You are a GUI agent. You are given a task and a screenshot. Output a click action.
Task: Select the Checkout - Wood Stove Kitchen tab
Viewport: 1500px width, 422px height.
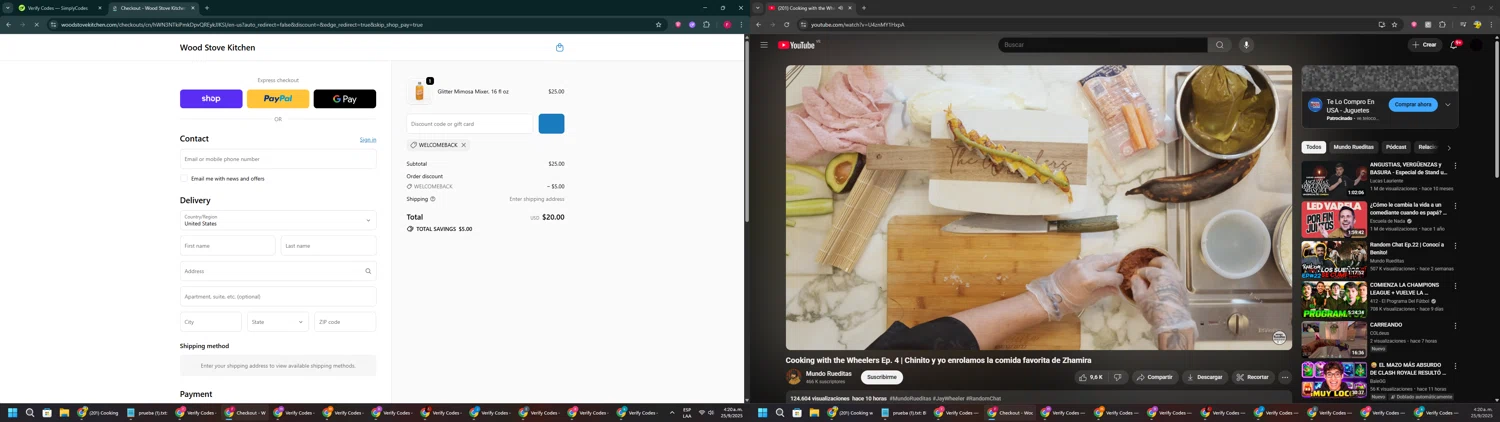(152, 8)
